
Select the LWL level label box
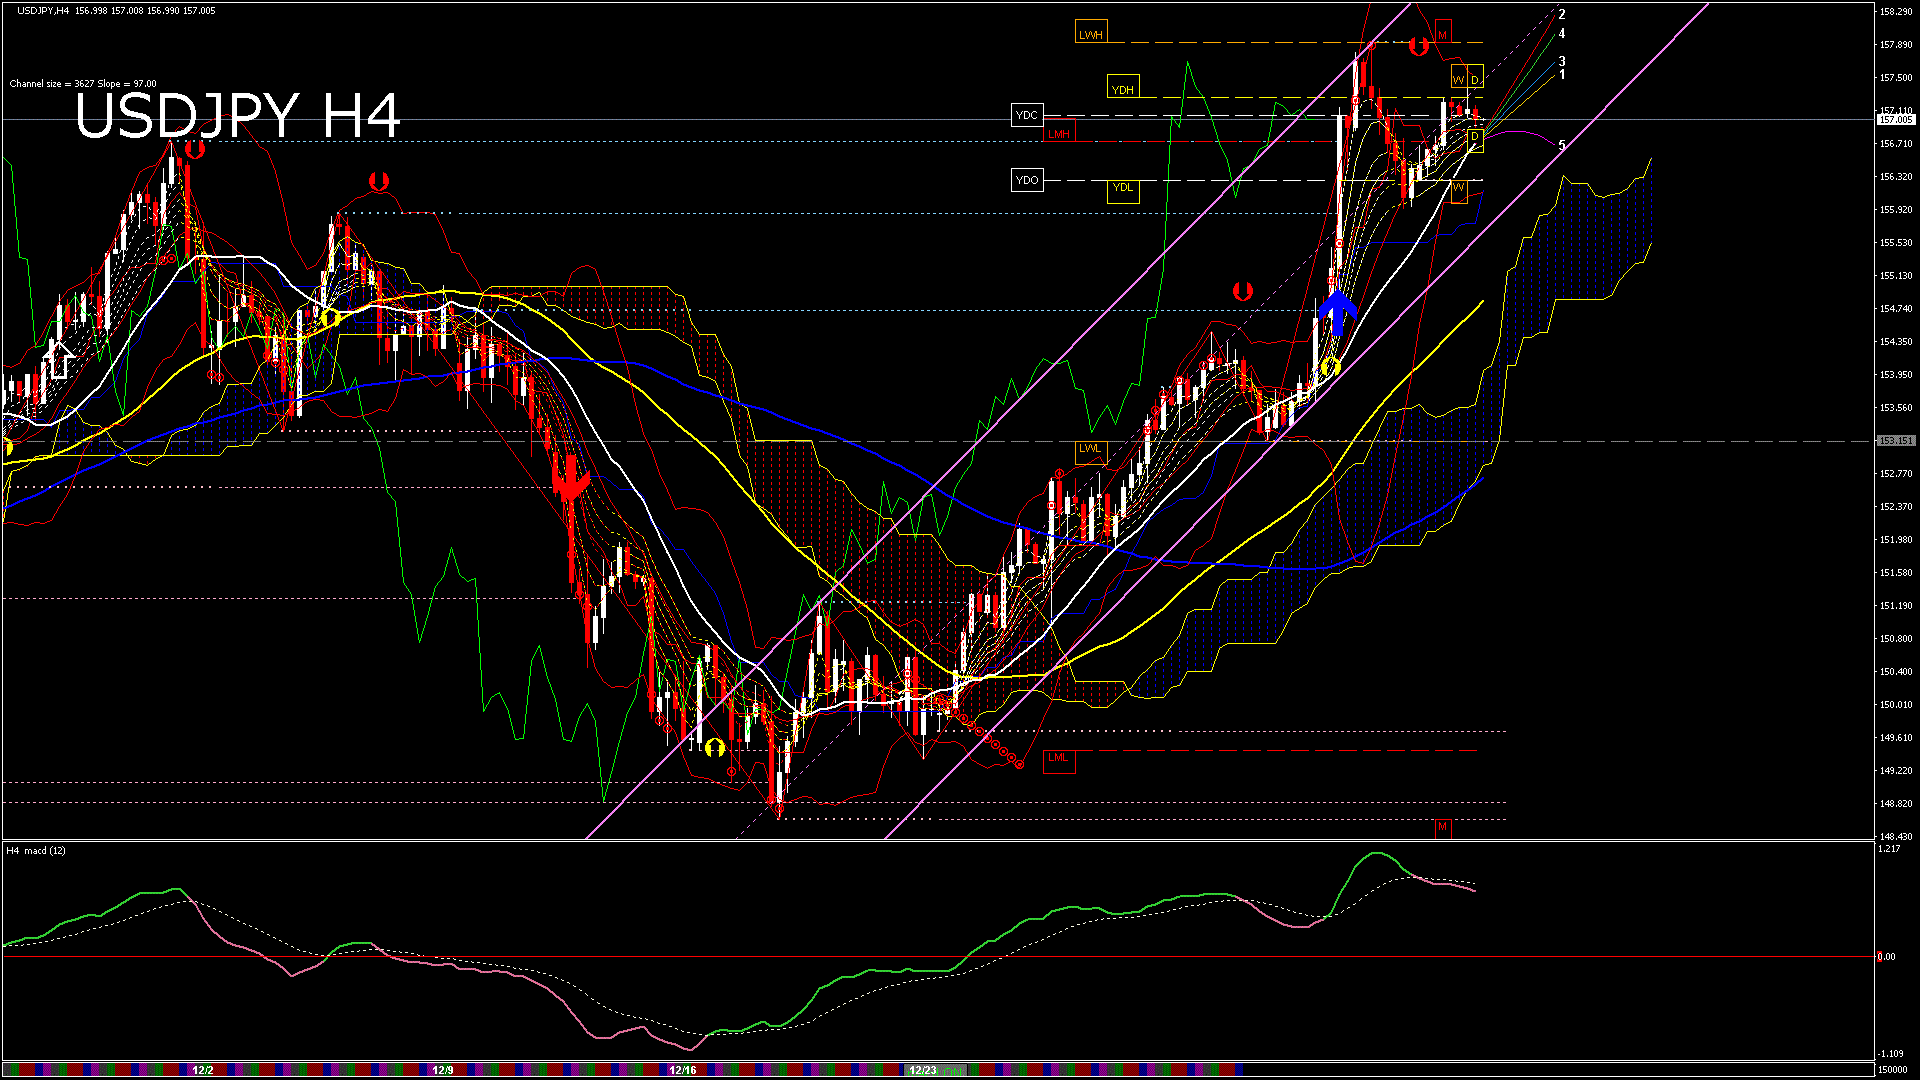[1090, 449]
